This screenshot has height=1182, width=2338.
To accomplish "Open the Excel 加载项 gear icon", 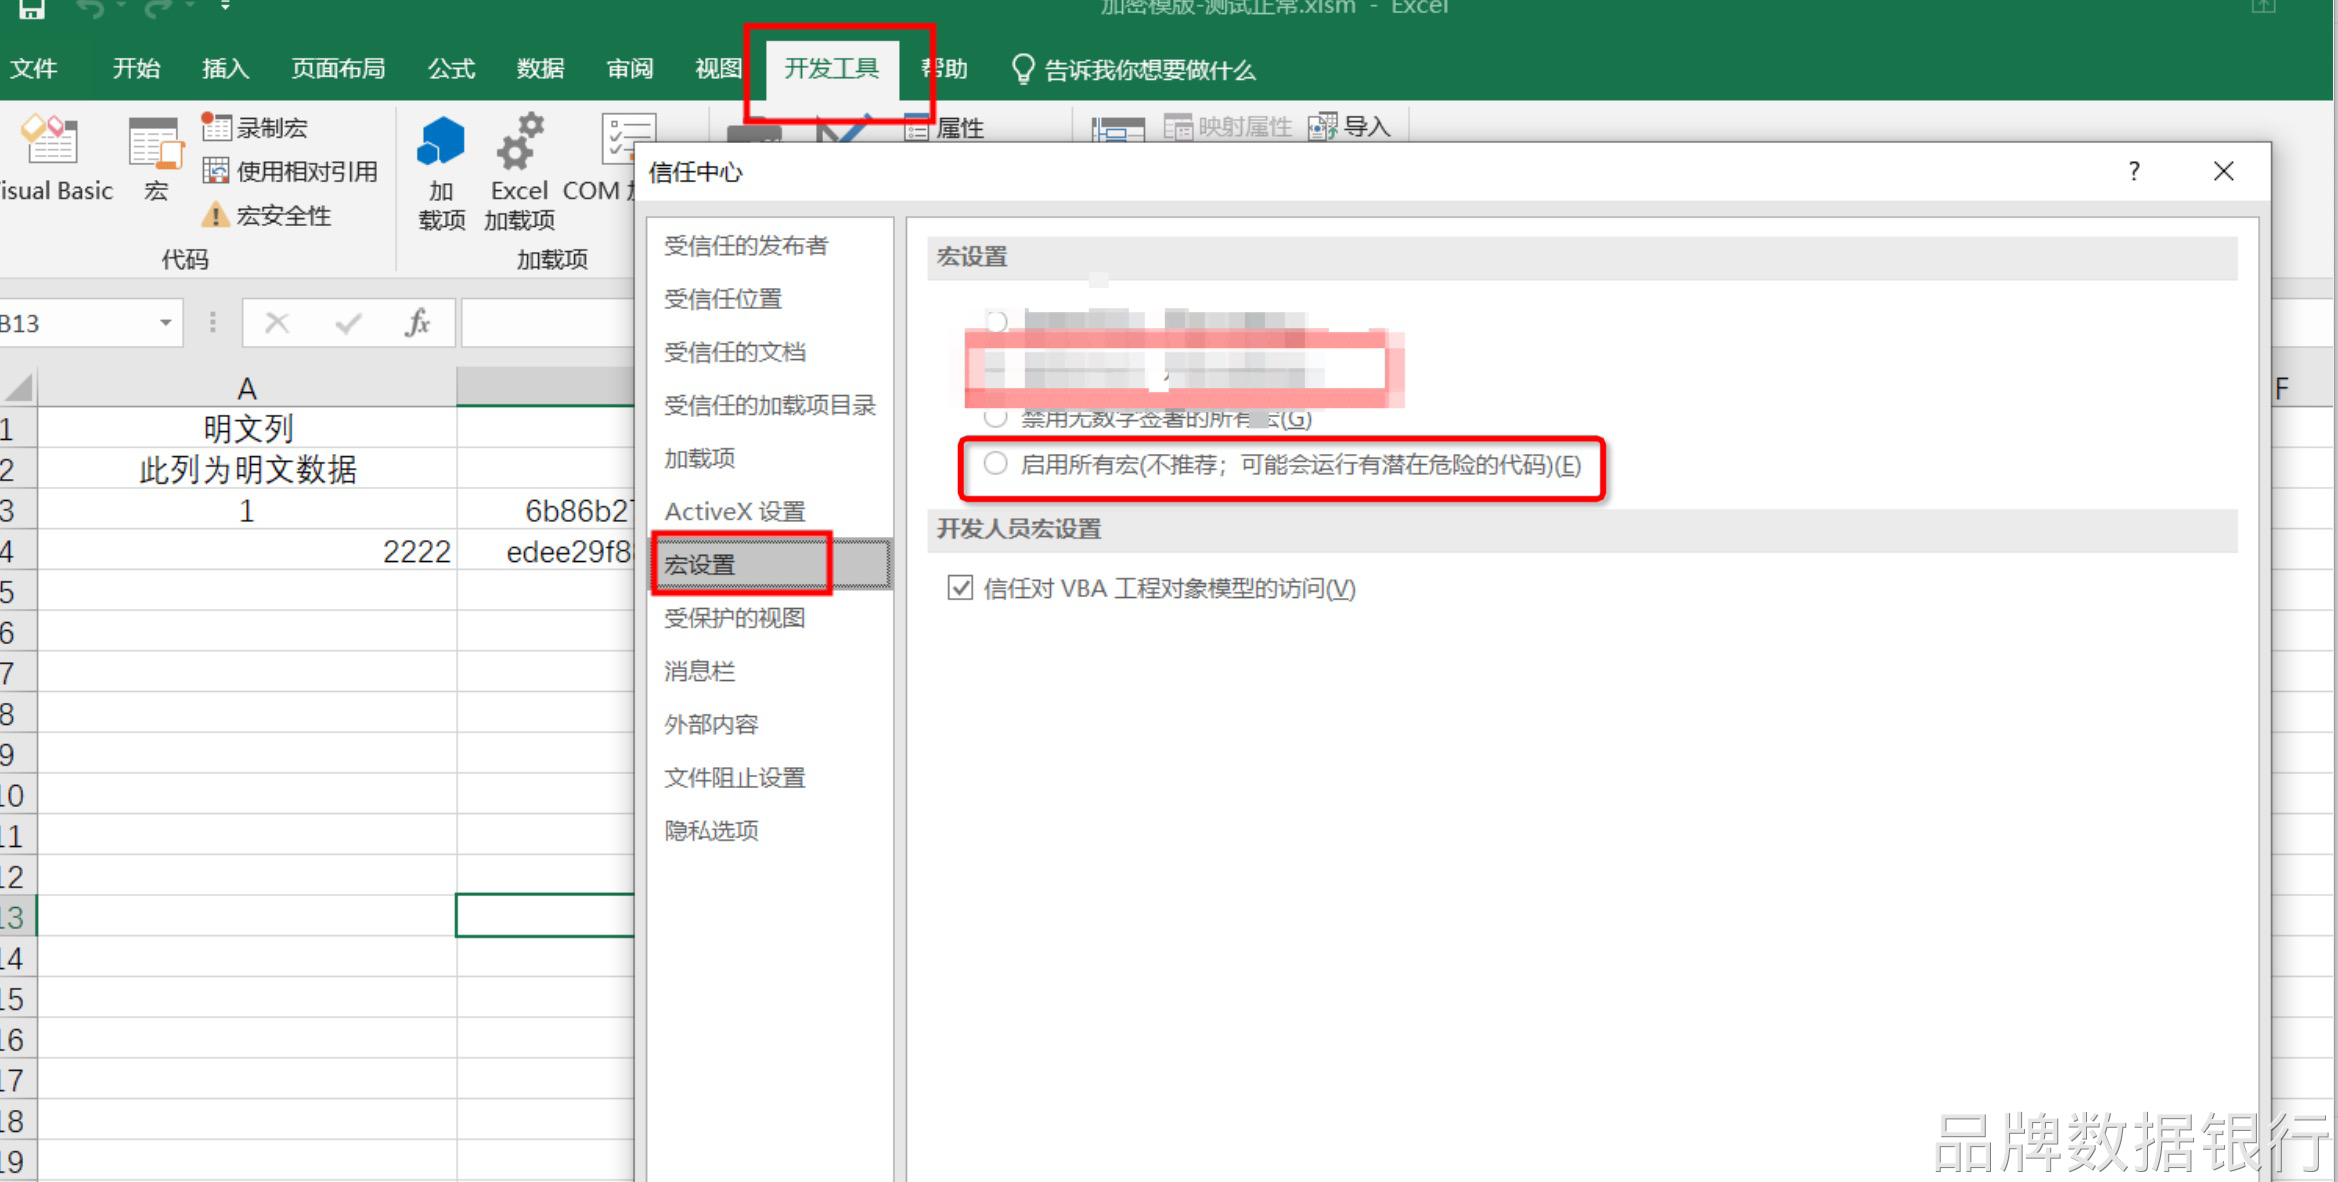I will (519, 143).
